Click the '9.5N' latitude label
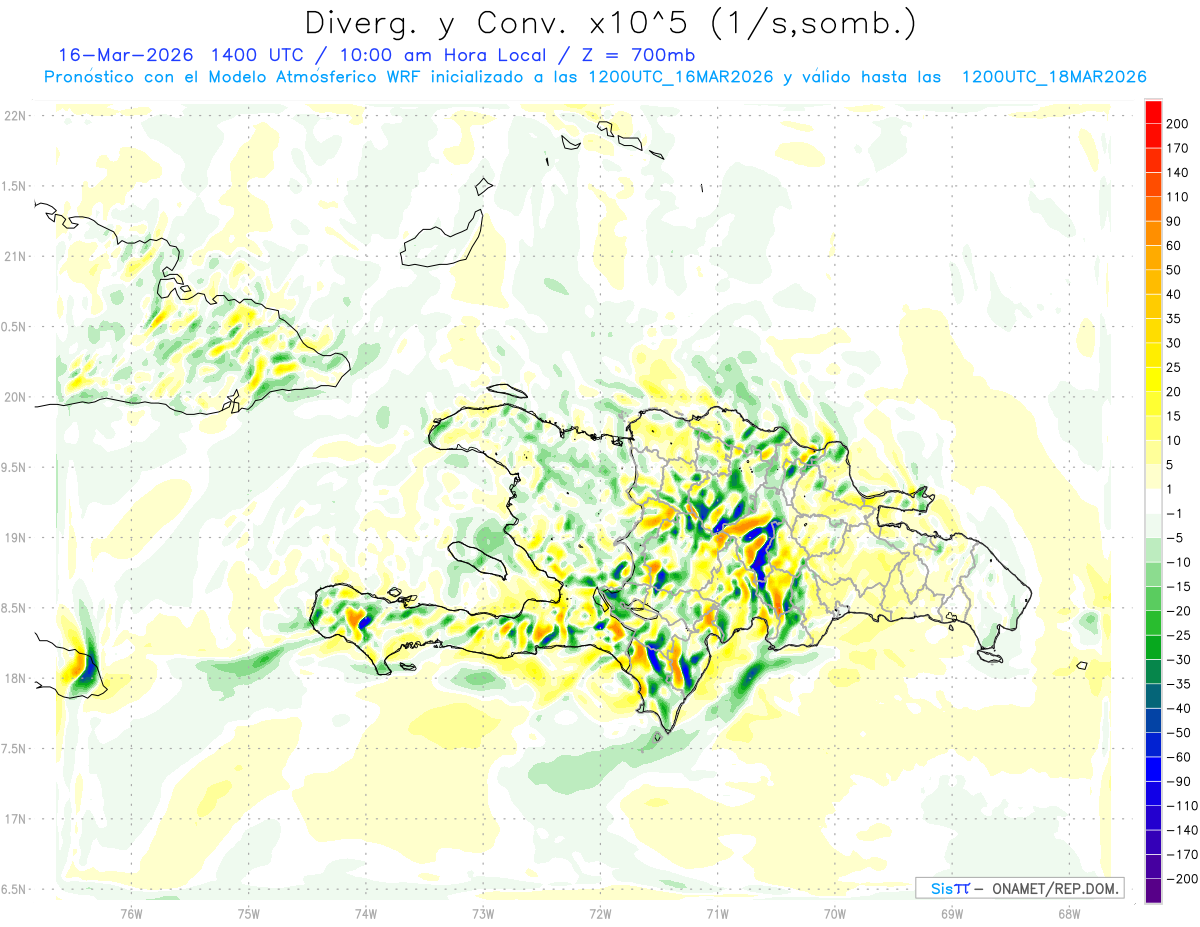 click(x=14, y=467)
